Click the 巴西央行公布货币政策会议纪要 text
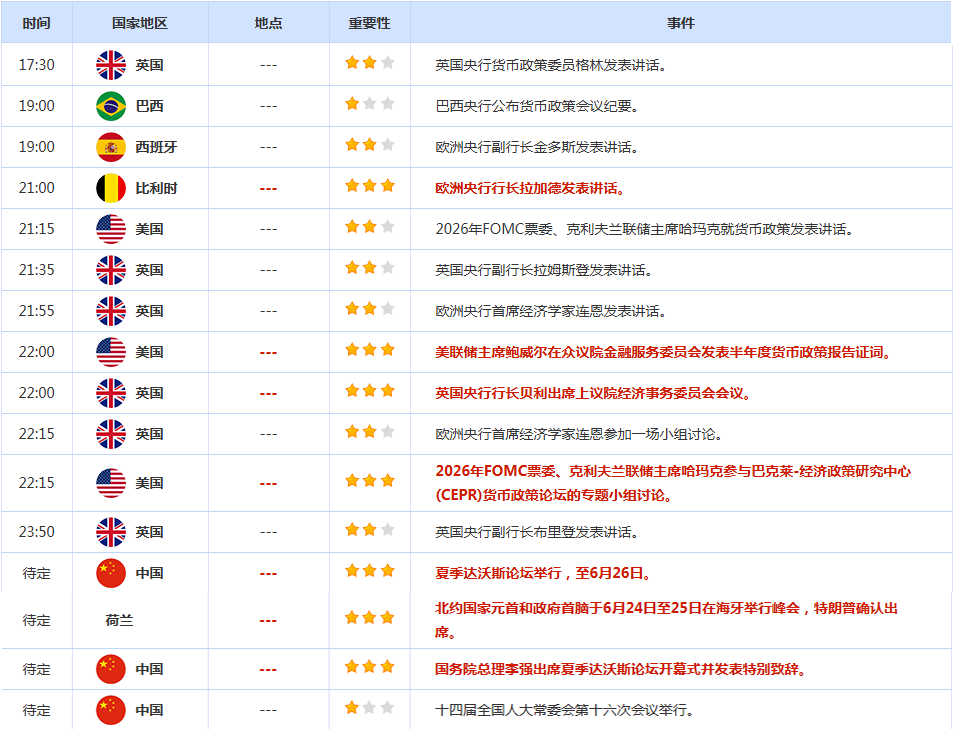Image resolution: width=954 pixels, height=729 pixels. (537, 106)
